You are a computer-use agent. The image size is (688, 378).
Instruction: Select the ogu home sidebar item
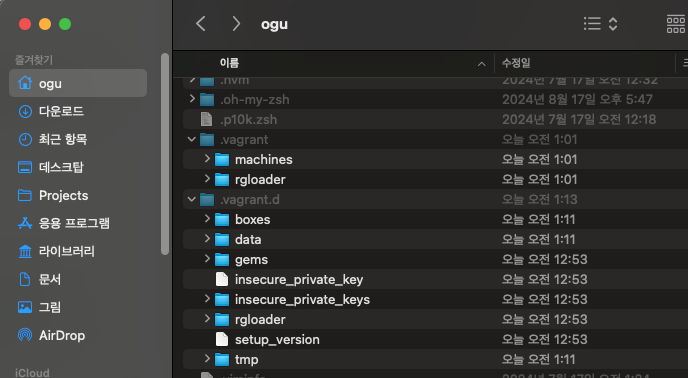(x=78, y=83)
